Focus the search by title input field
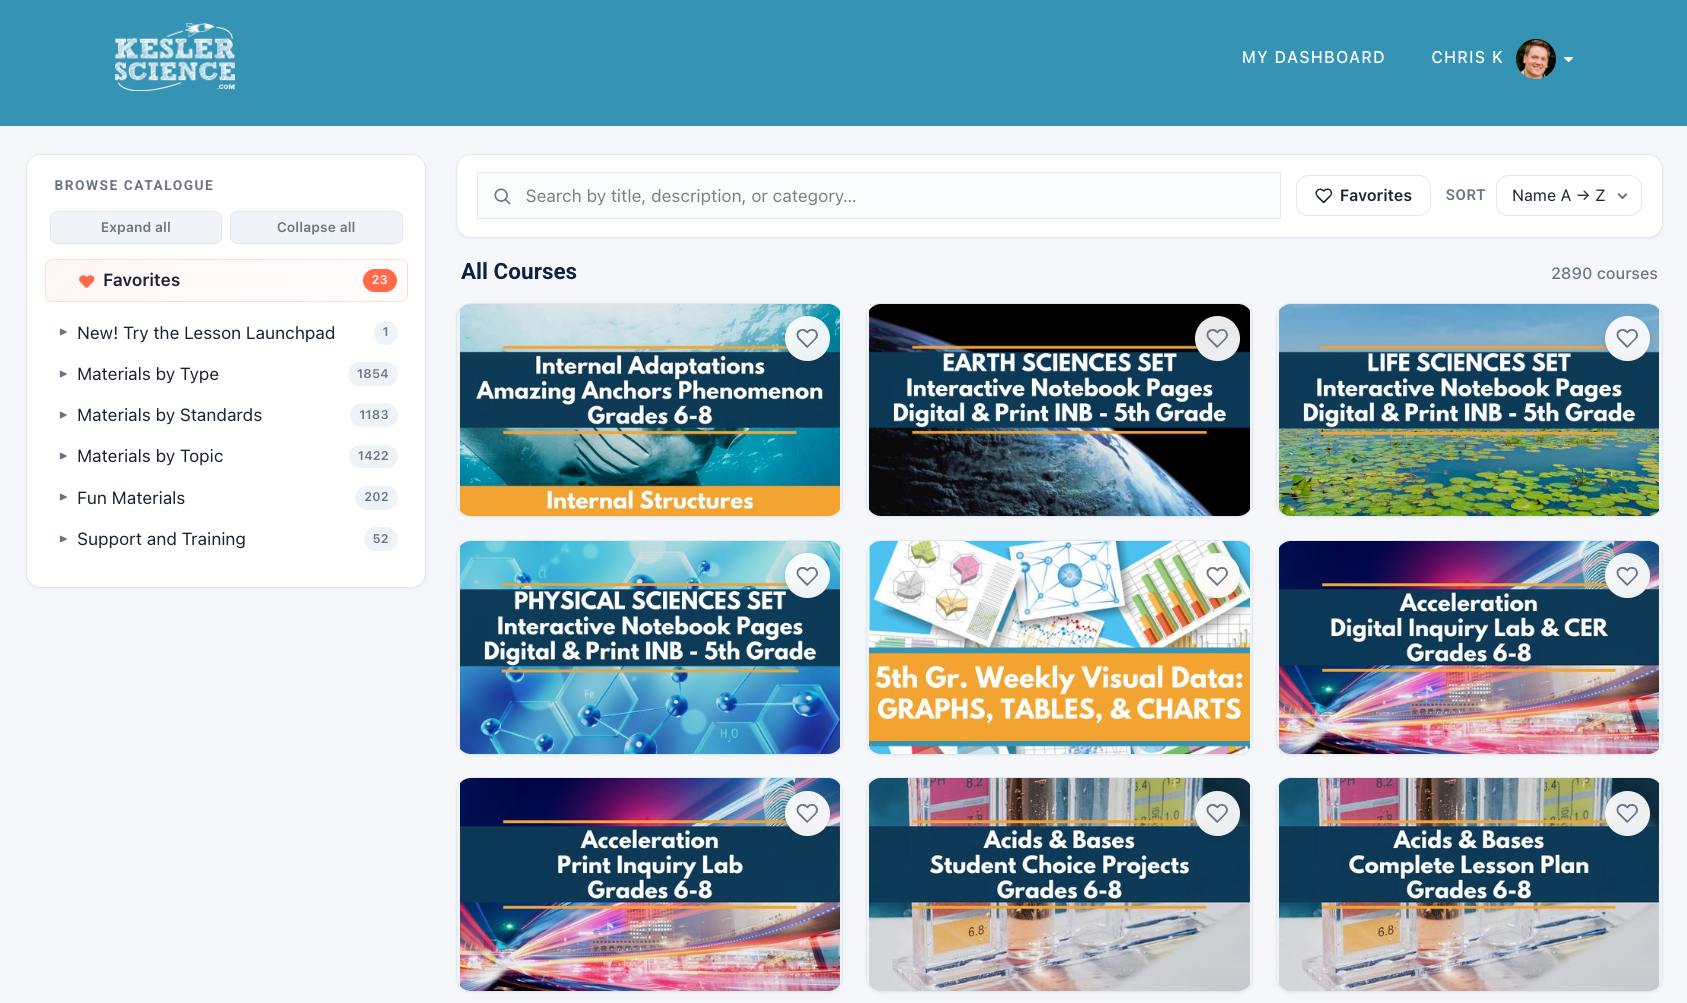The width and height of the screenshot is (1687, 1003). pos(879,196)
